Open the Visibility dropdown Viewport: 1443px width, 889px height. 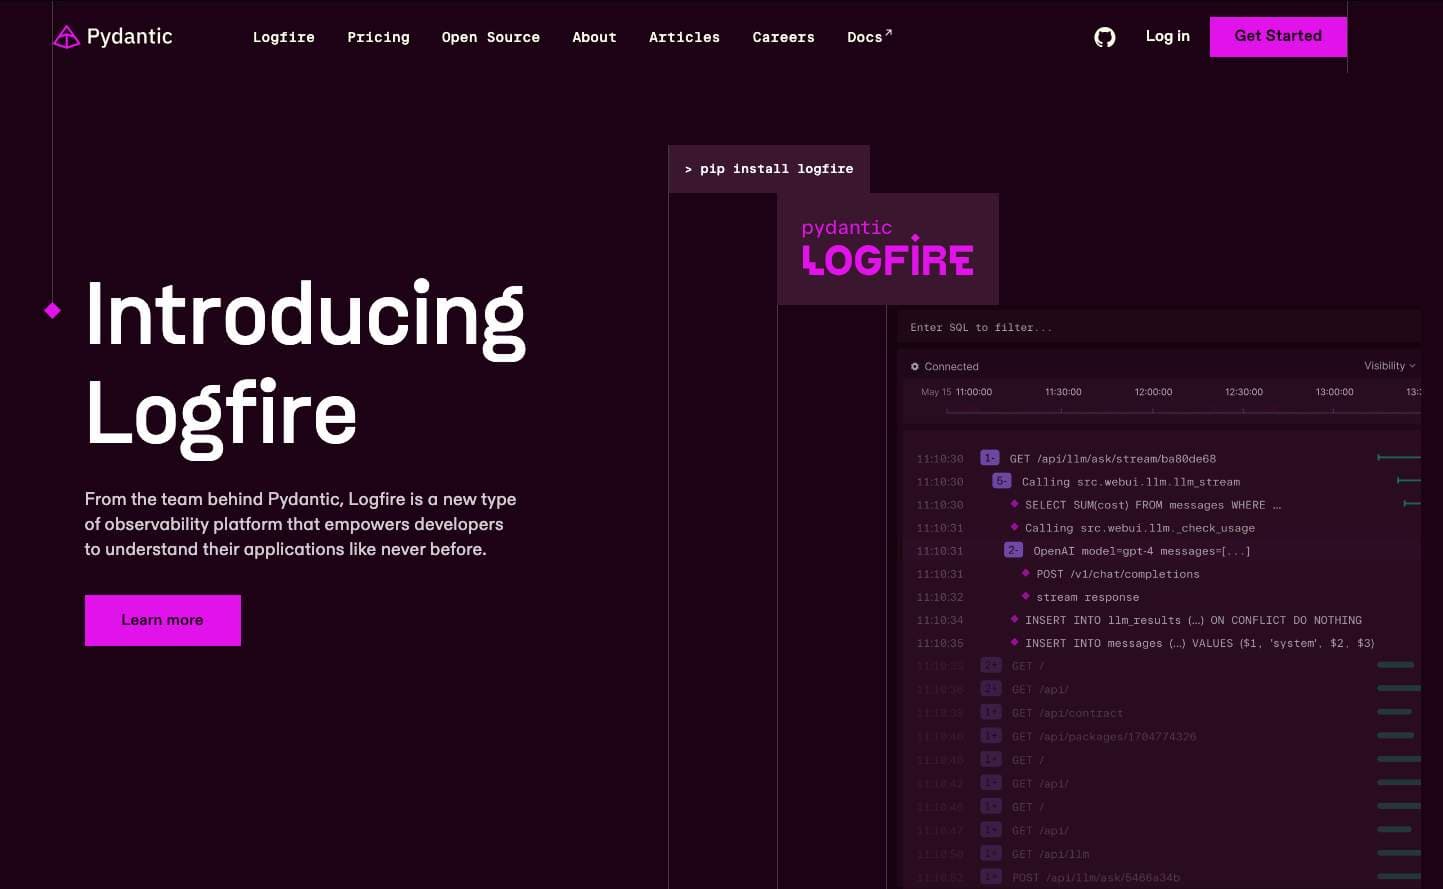point(1389,366)
